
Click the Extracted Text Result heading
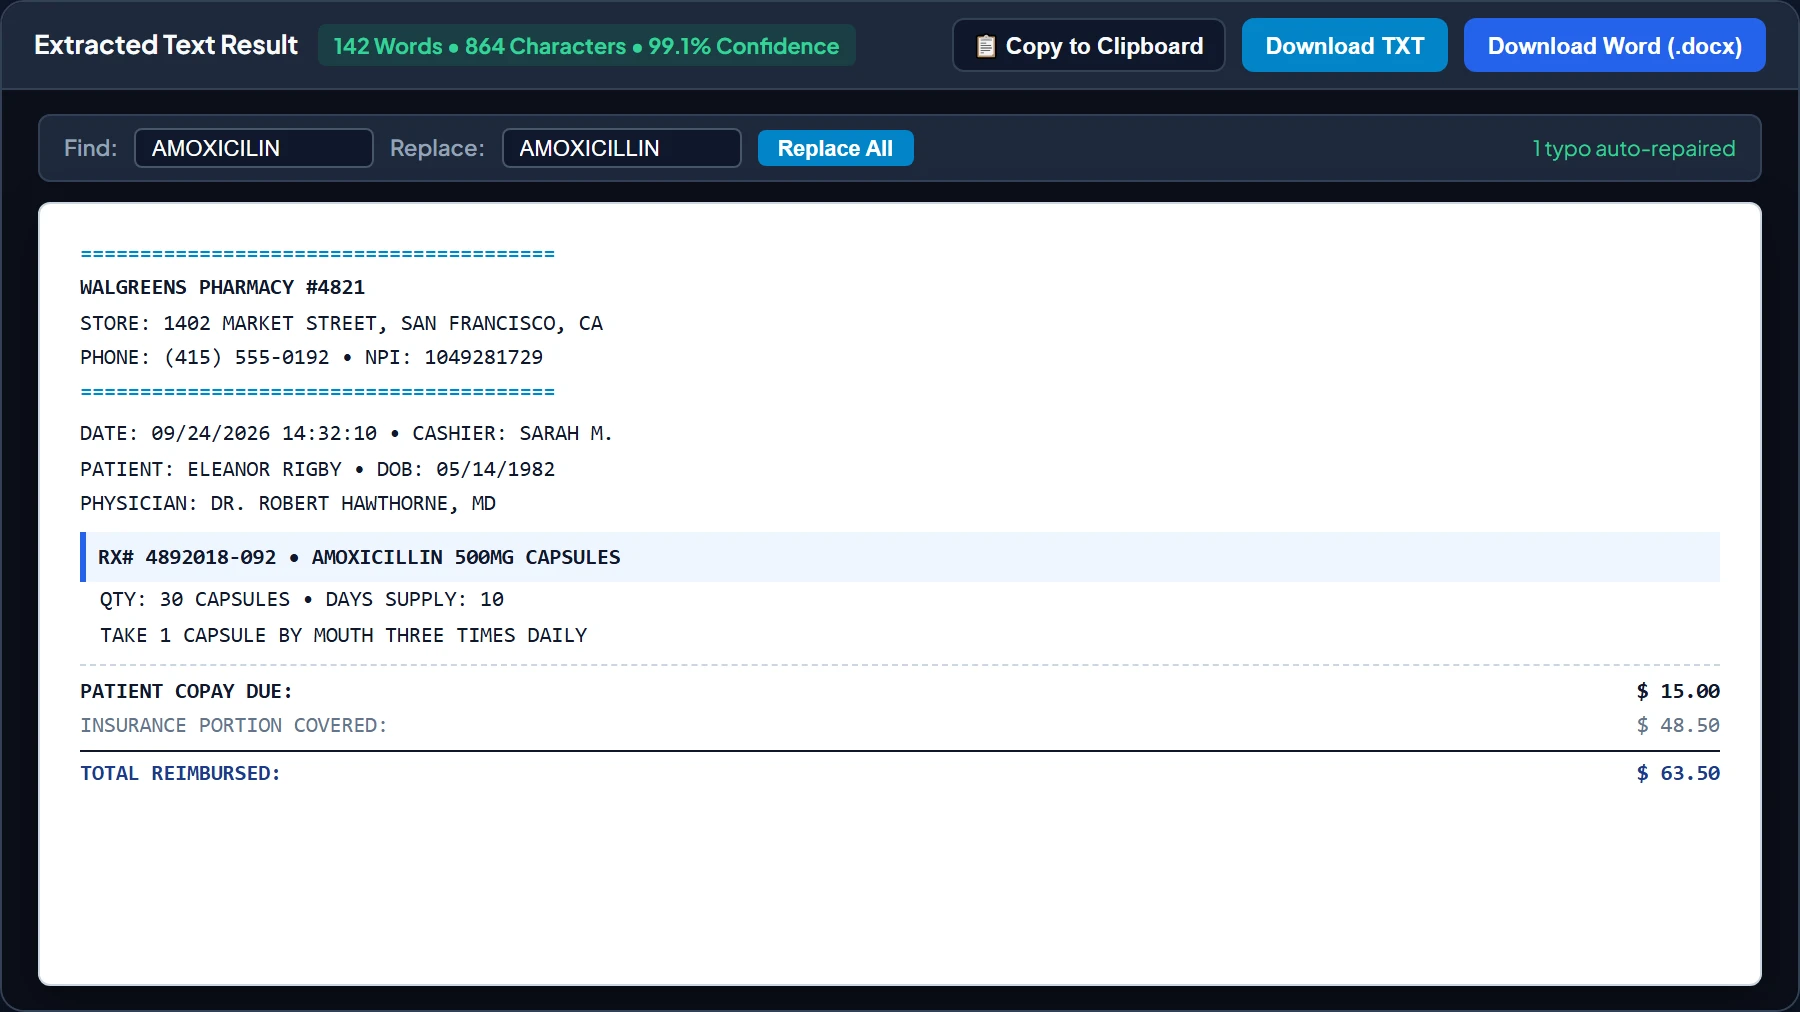[x=166, y=45]
